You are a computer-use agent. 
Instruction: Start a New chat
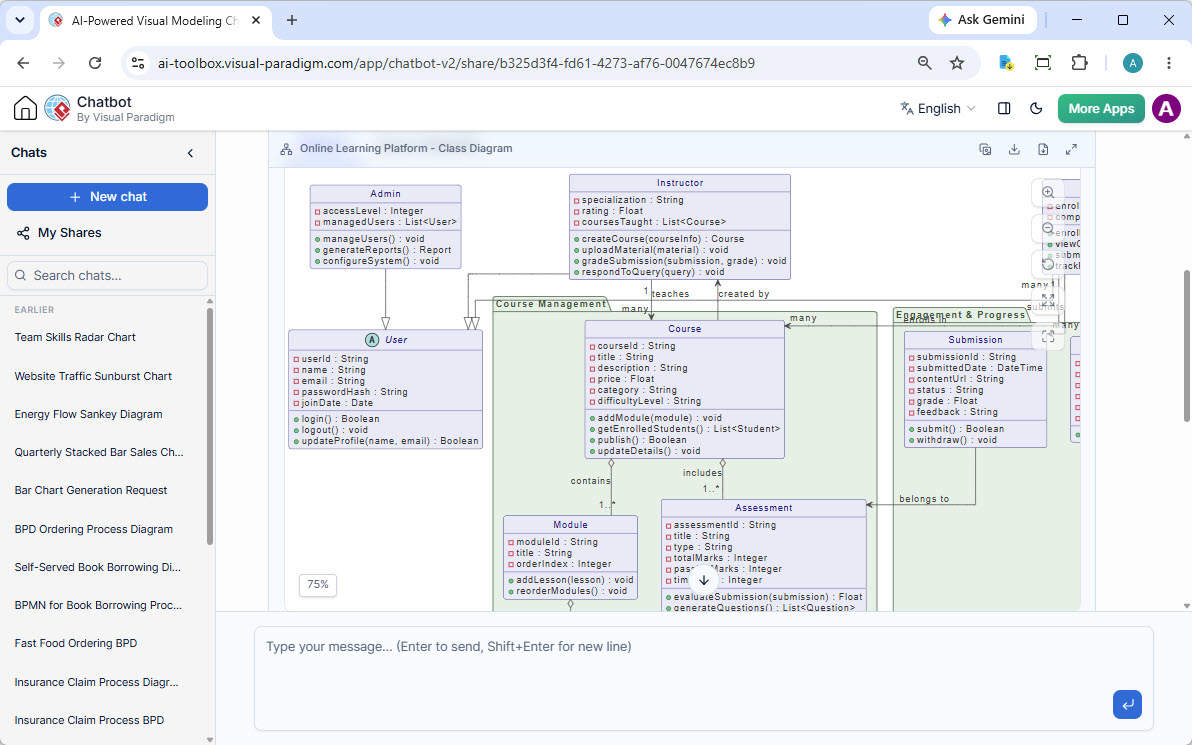107,197
